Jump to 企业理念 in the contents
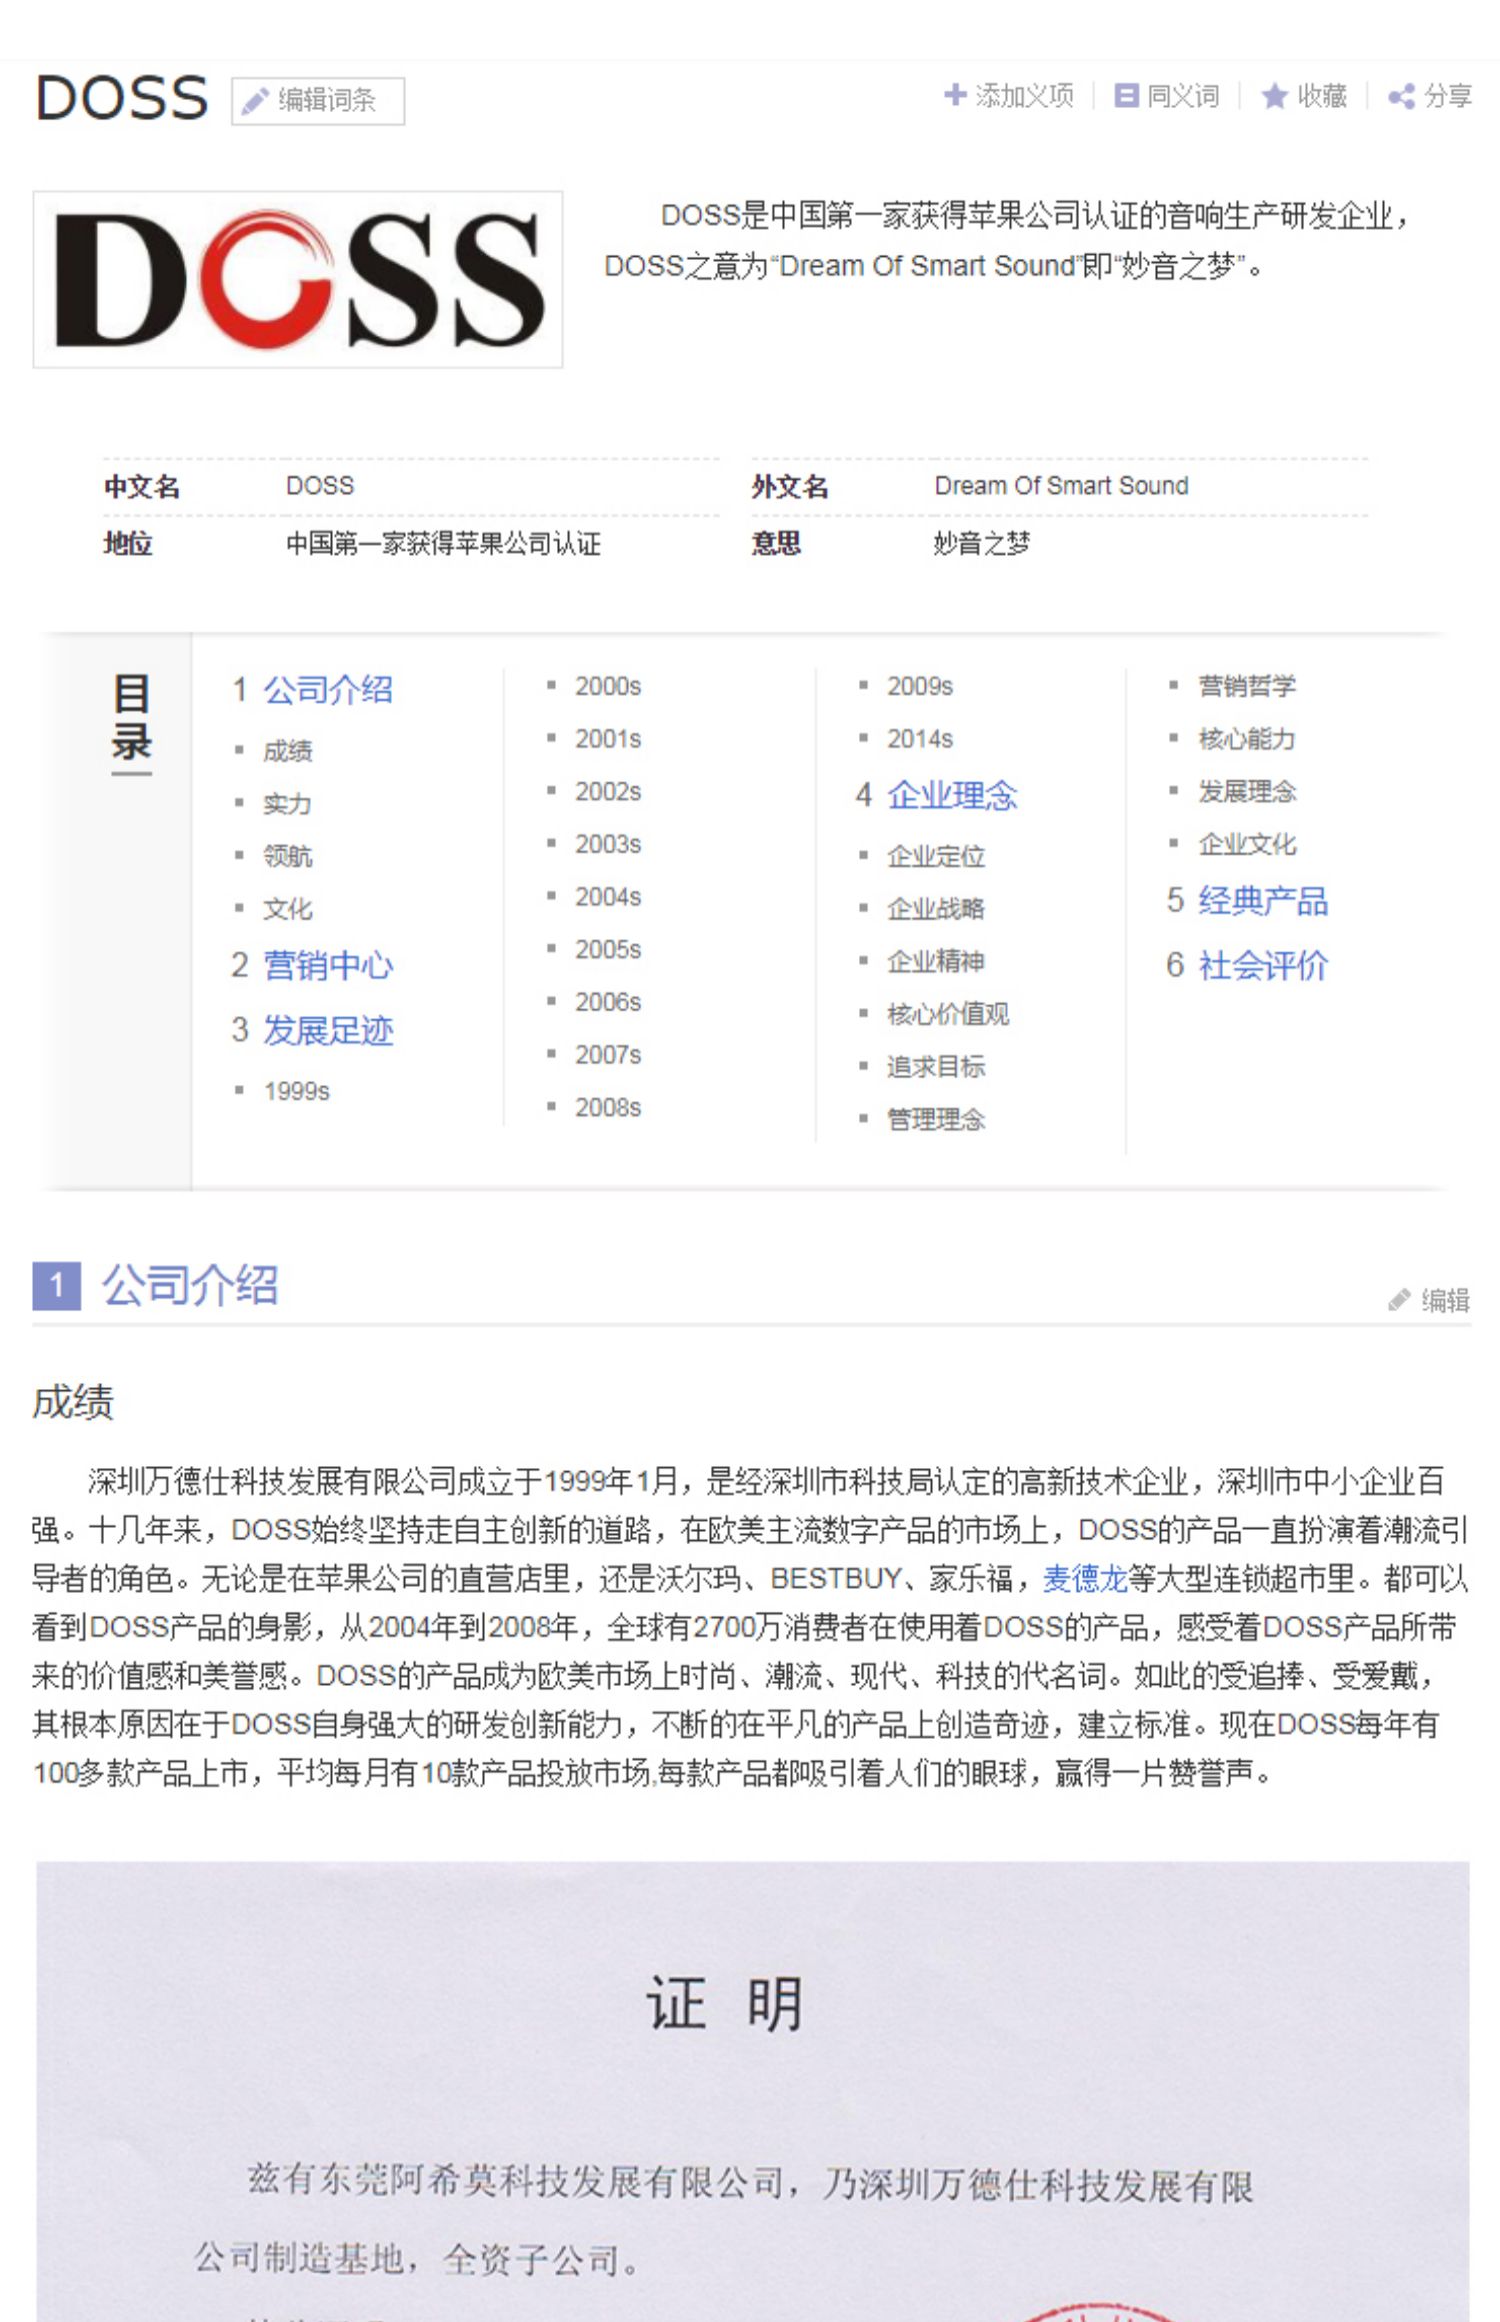This screenshot has width=1500, height=2322. point(951,795)
